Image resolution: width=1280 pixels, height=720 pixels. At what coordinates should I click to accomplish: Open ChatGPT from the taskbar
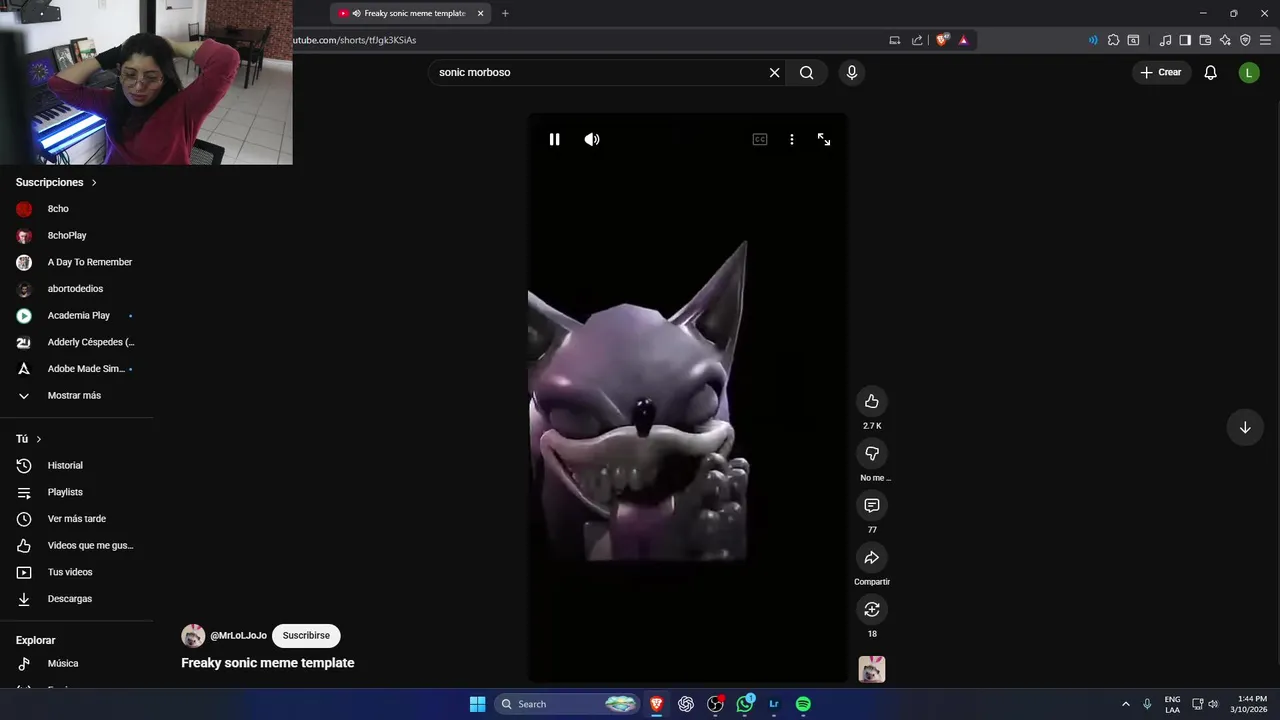point(686,704)
